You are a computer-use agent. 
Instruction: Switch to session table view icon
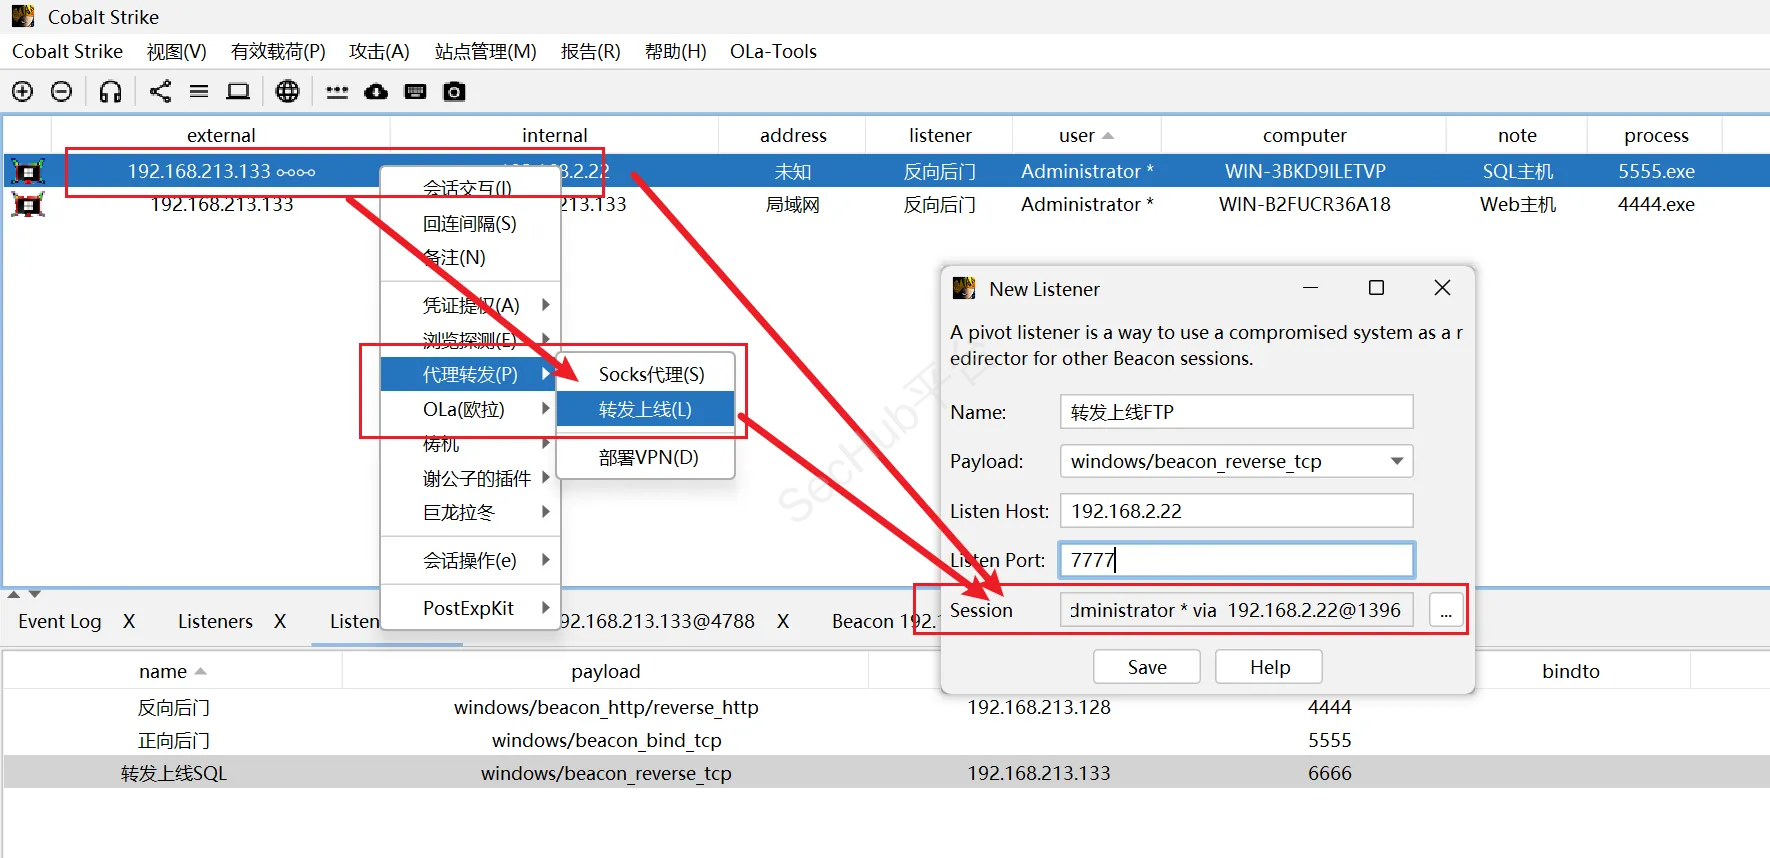(199, 92)
